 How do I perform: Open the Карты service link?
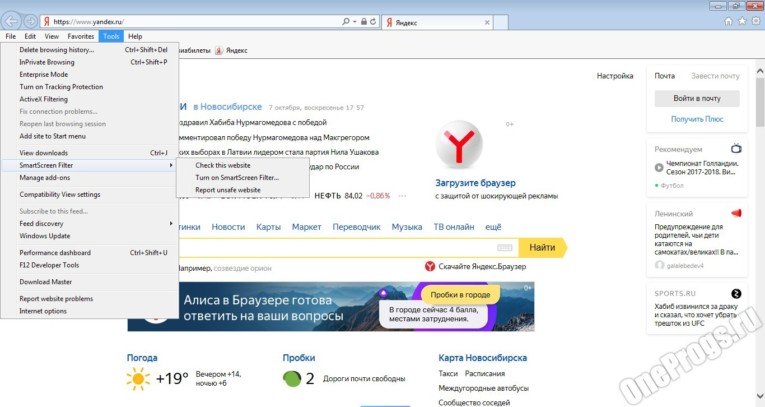pyautogui.click(x=268, y=227)
